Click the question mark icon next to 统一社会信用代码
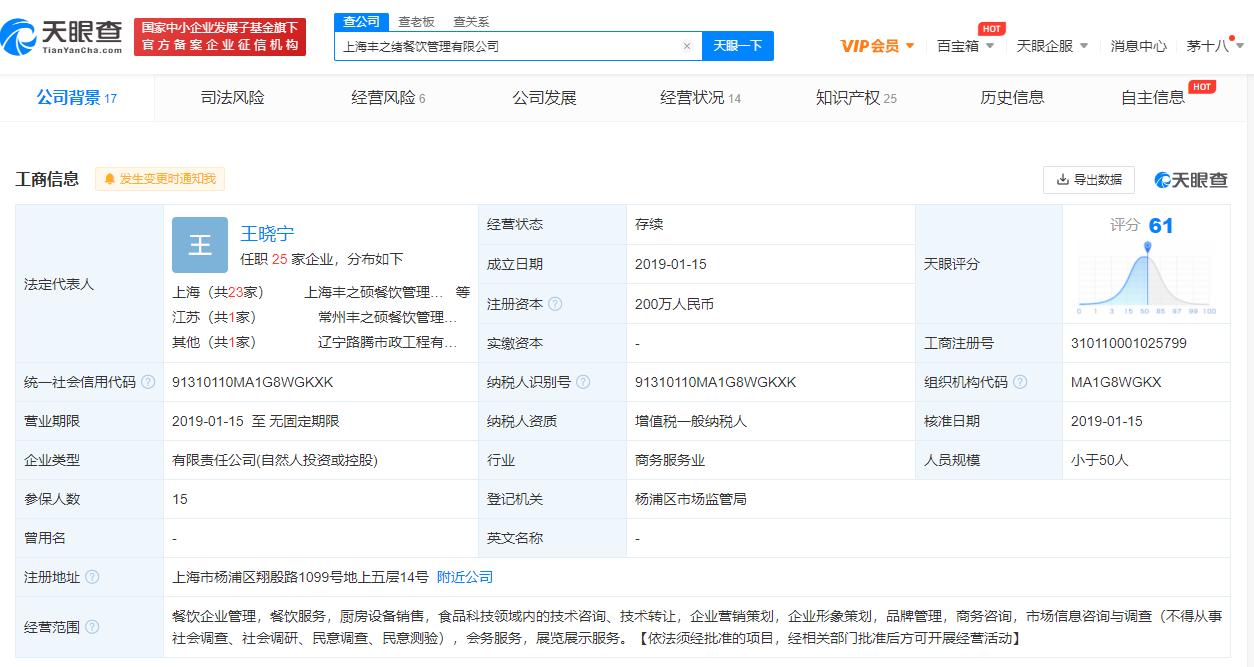1254x667 pixels. (x=146, y=381)
